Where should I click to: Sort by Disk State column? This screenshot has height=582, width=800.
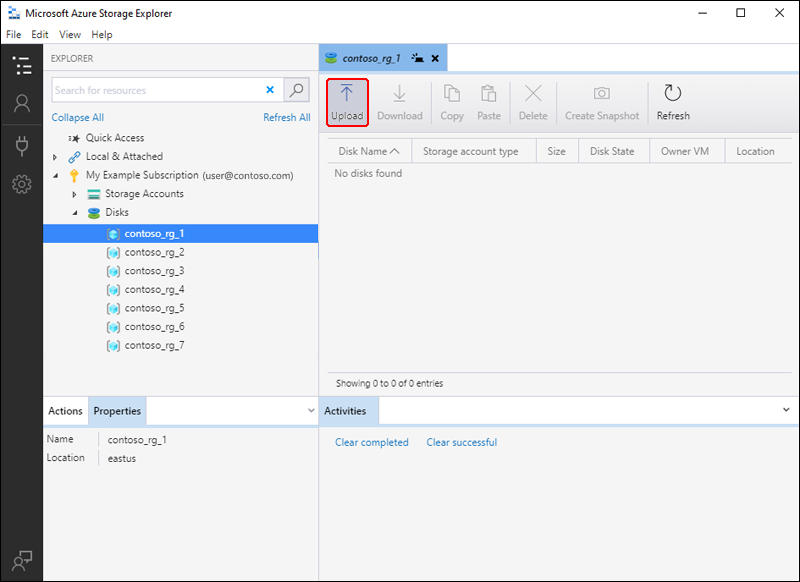(612, 151)
